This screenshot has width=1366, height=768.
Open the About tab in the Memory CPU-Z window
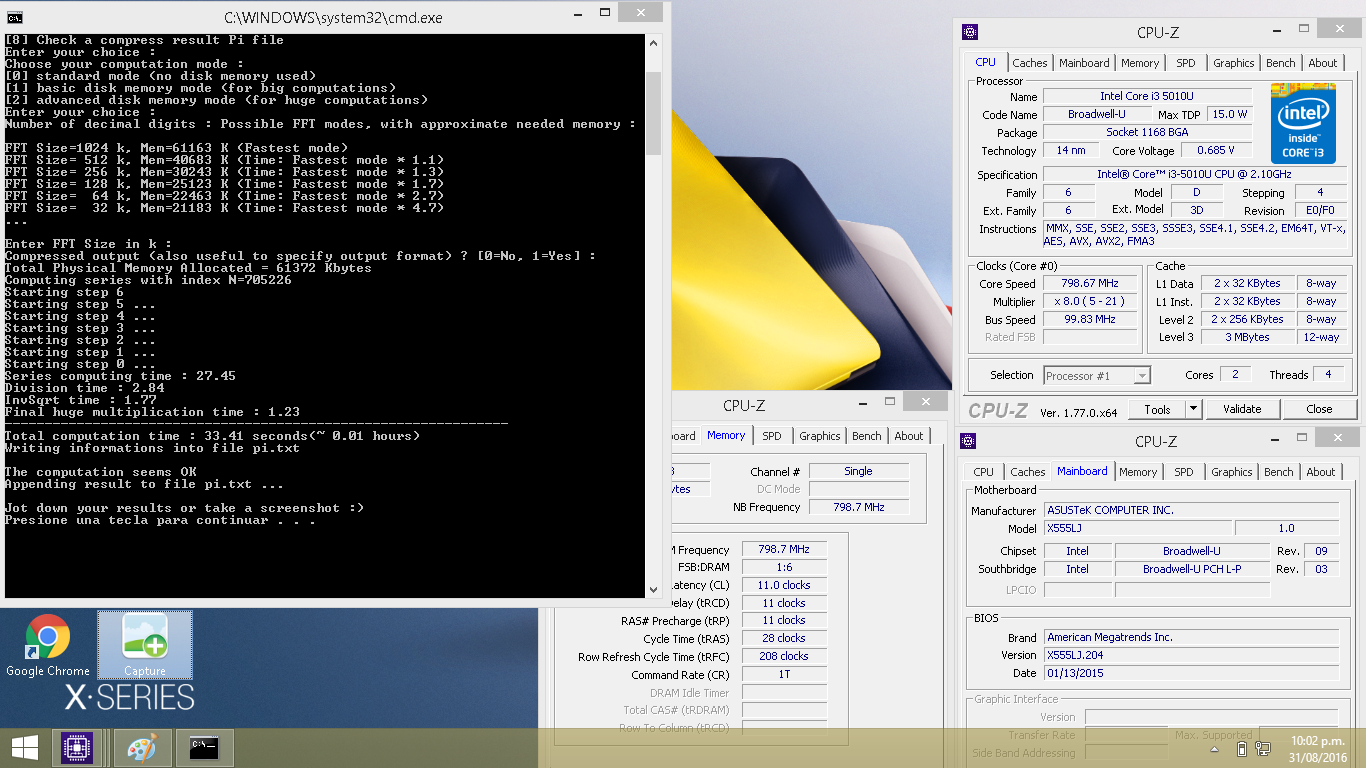tap(909, 436)
